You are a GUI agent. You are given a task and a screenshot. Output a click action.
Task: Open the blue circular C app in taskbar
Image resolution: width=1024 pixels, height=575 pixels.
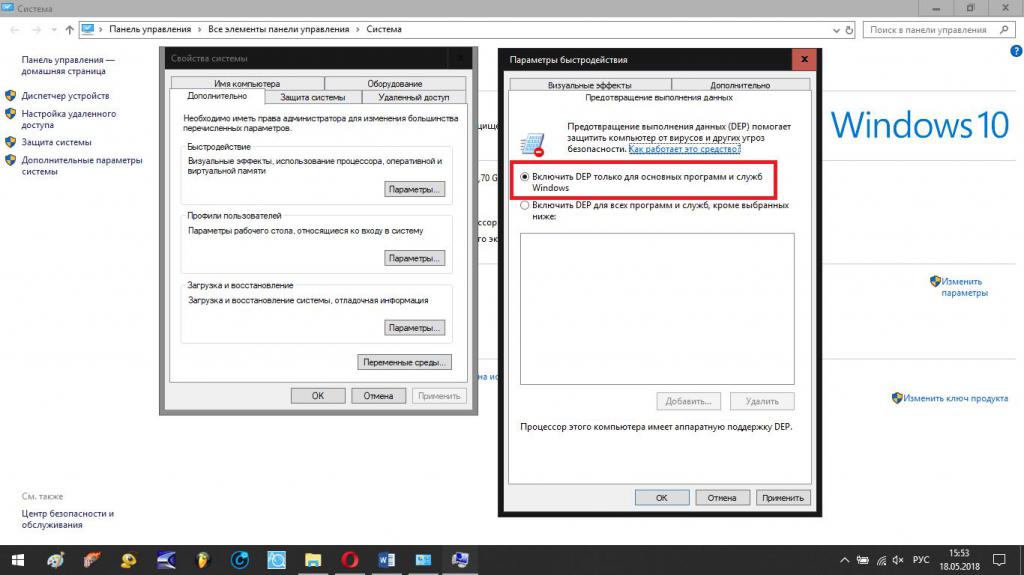[x=240, y=560]
